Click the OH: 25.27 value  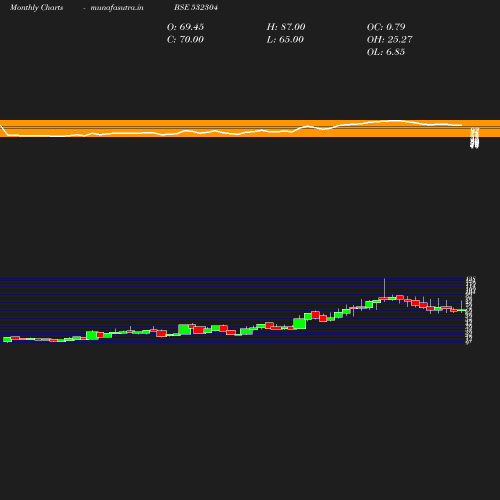(389, 39)
